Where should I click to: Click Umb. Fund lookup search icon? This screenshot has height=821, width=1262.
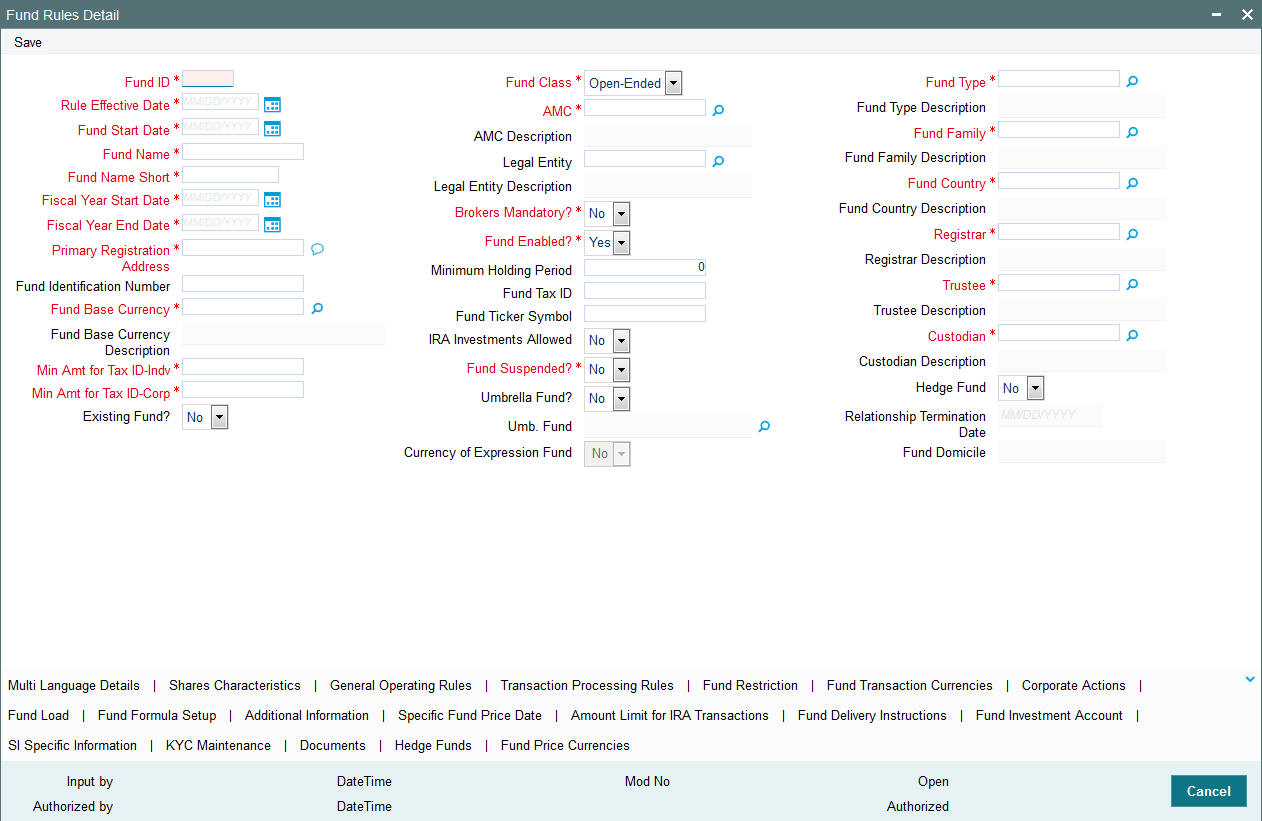tap(764, 426)
